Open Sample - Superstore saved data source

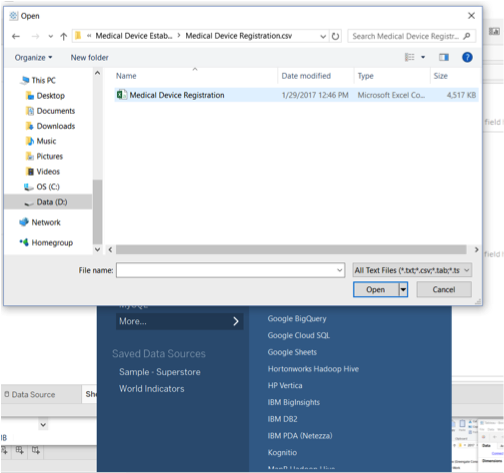160,372
